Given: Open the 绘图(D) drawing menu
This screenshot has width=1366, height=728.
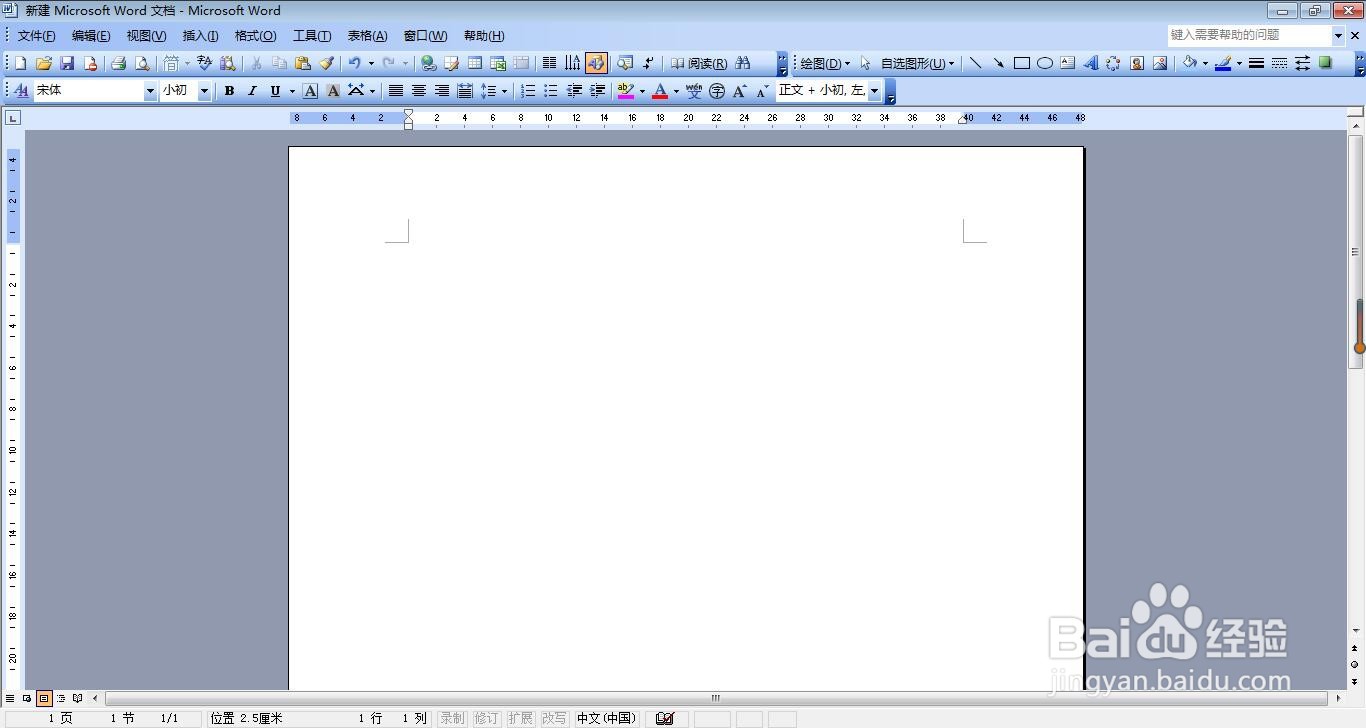Looking at the screenshot, I should 825,63.
